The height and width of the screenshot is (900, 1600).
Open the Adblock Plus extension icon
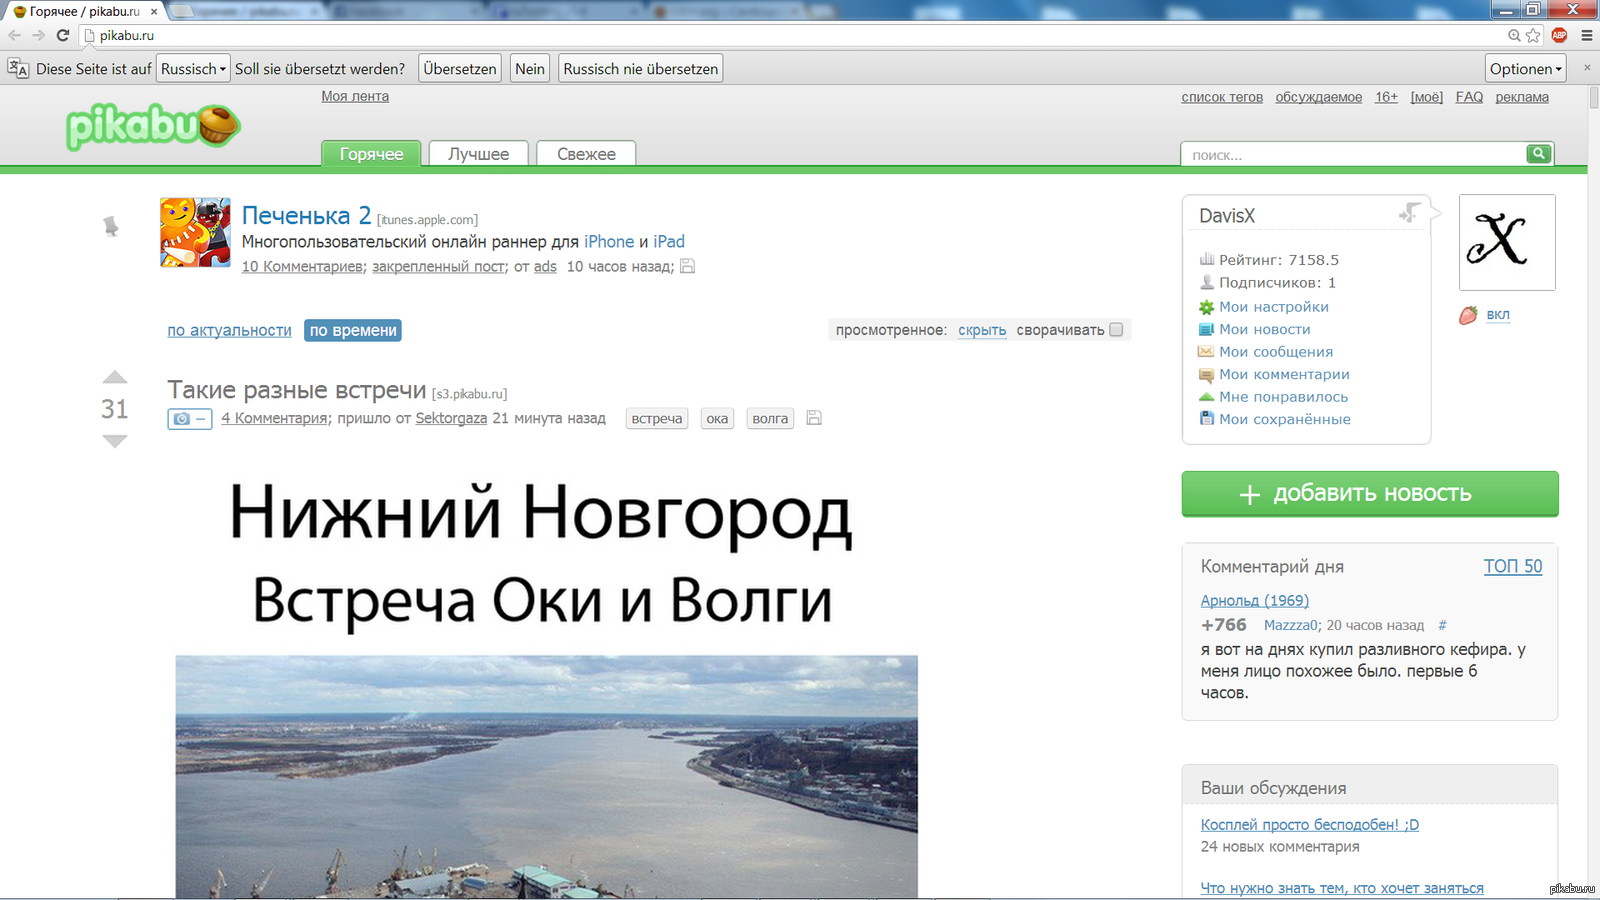tap(1559, 35)
